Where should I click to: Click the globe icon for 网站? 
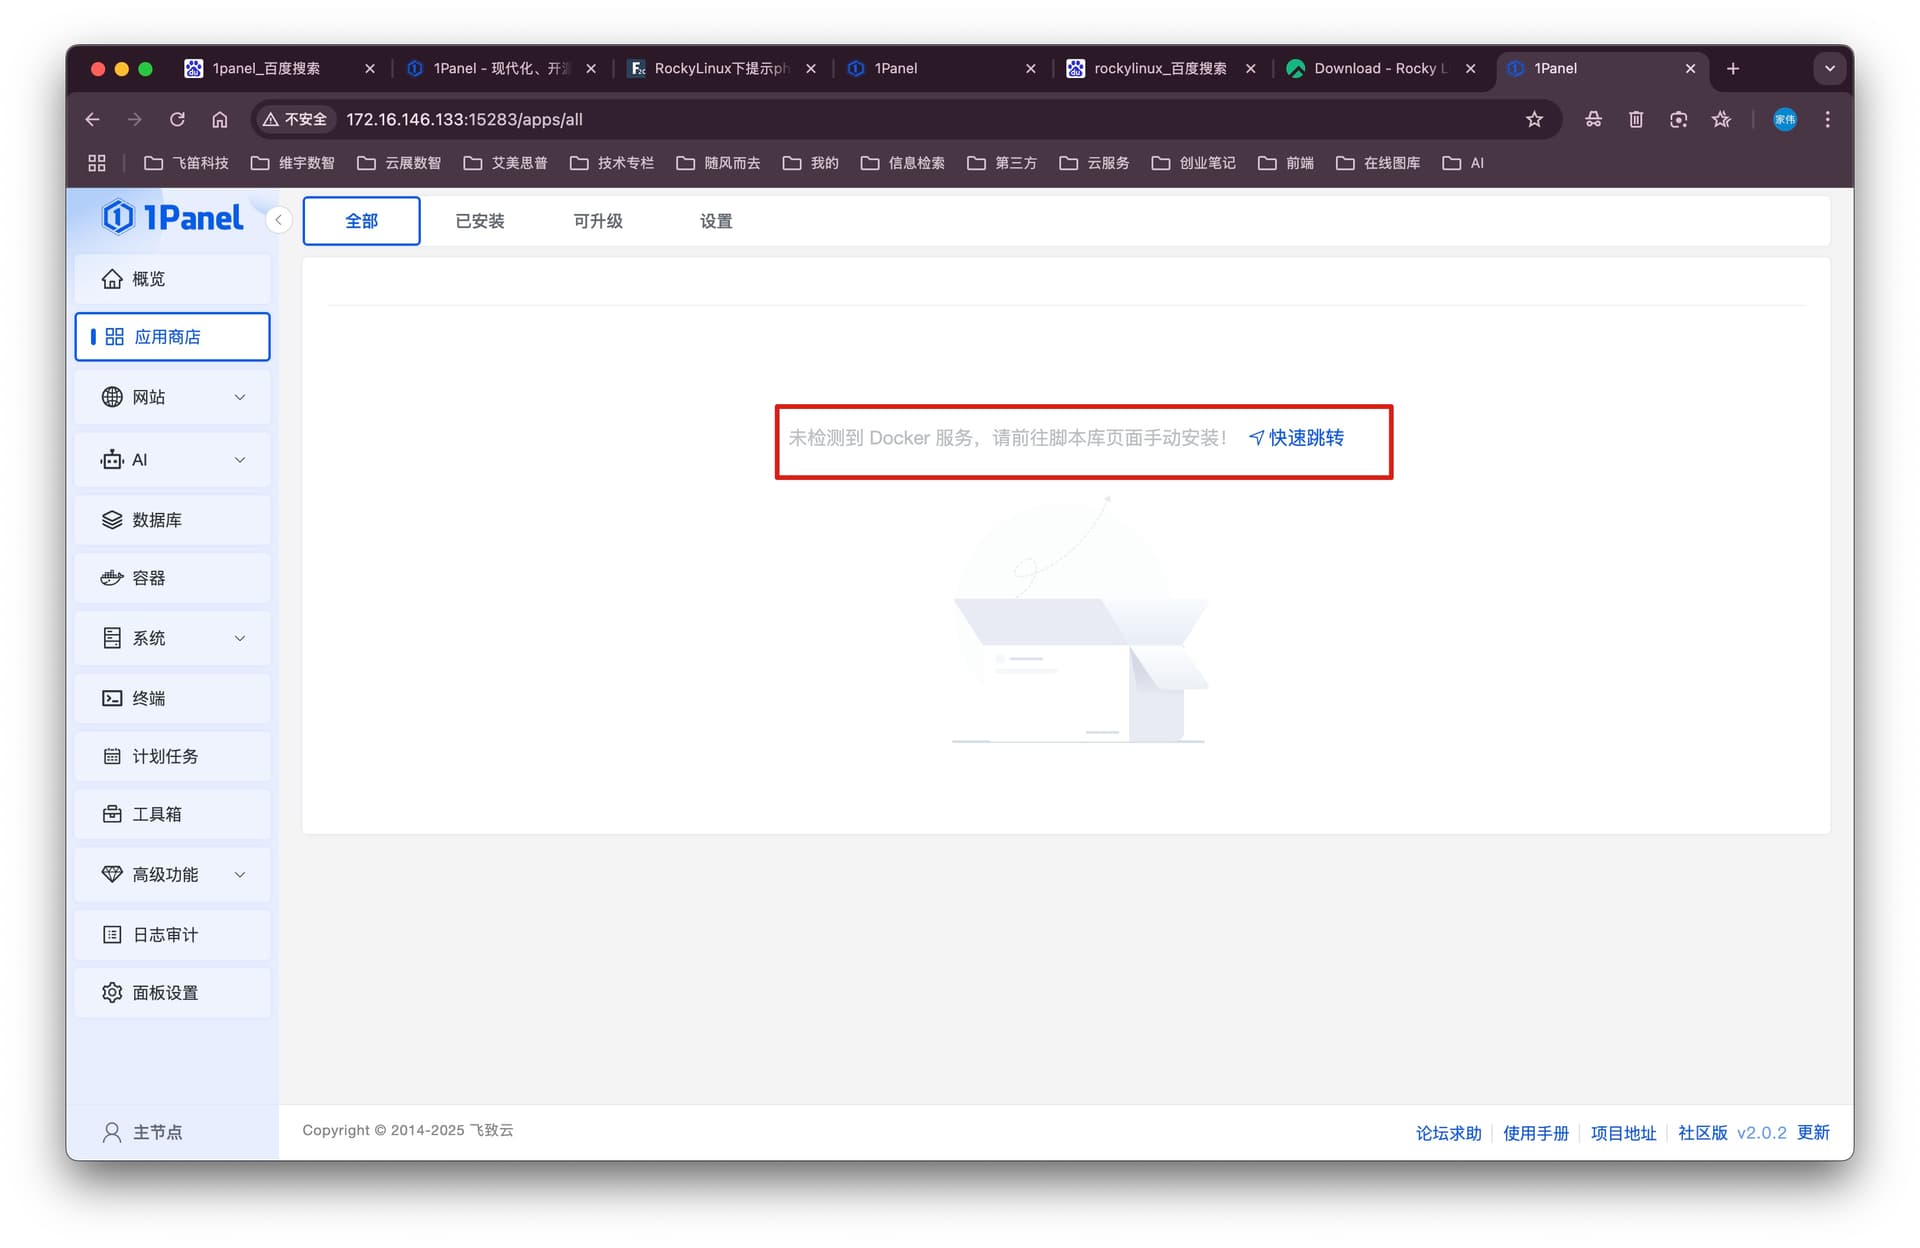112,397
